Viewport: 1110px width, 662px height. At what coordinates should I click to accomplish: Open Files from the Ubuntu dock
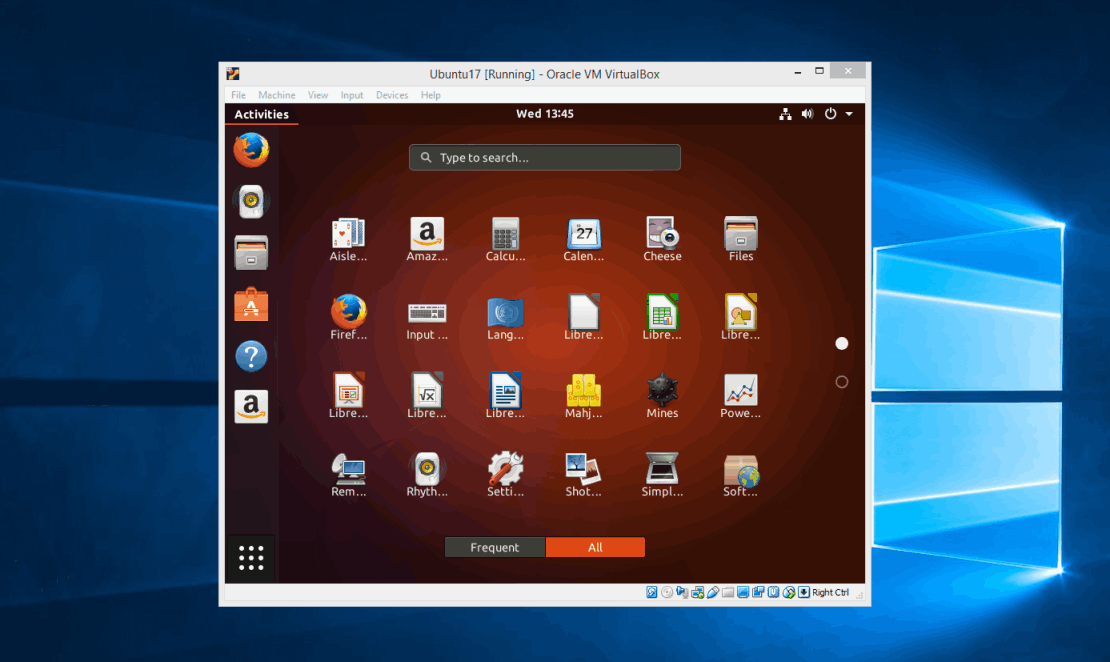pyautogui.click(x=251, y=253)
